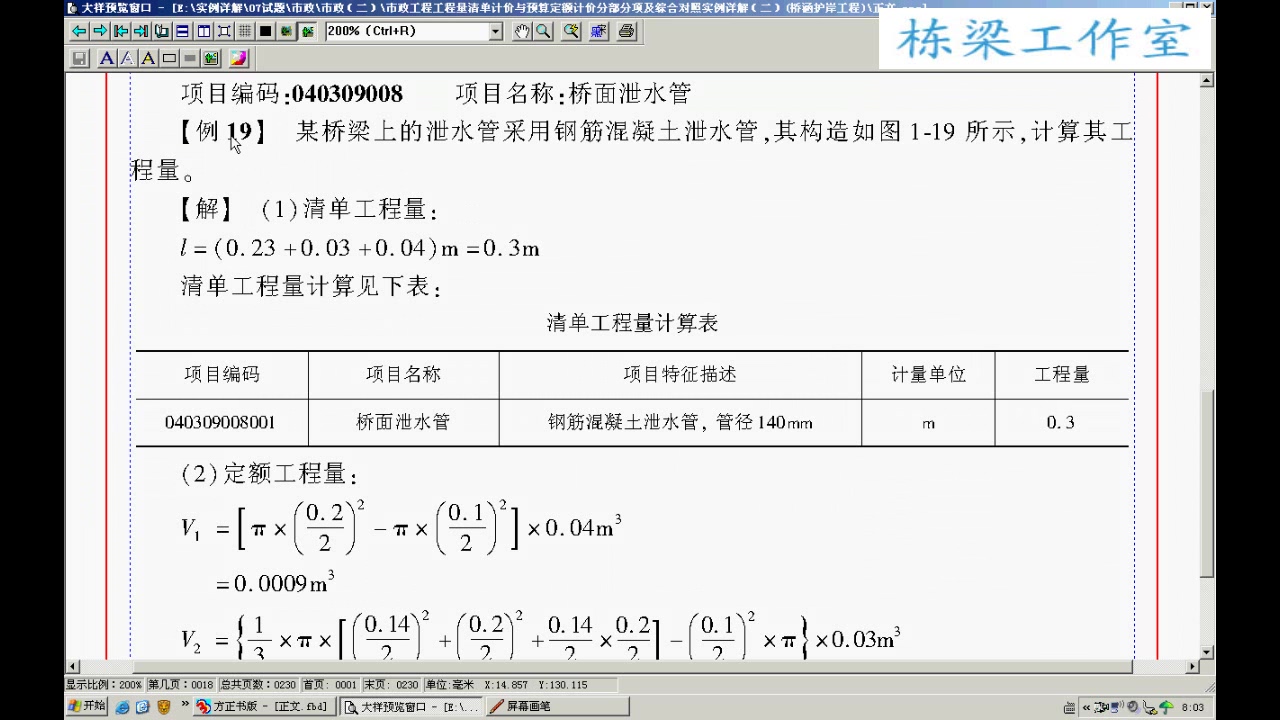This screenshot has height=720, width=1280.
Task: Click the yellow-underlined letter A icon
Action: [x=148, y=58]
